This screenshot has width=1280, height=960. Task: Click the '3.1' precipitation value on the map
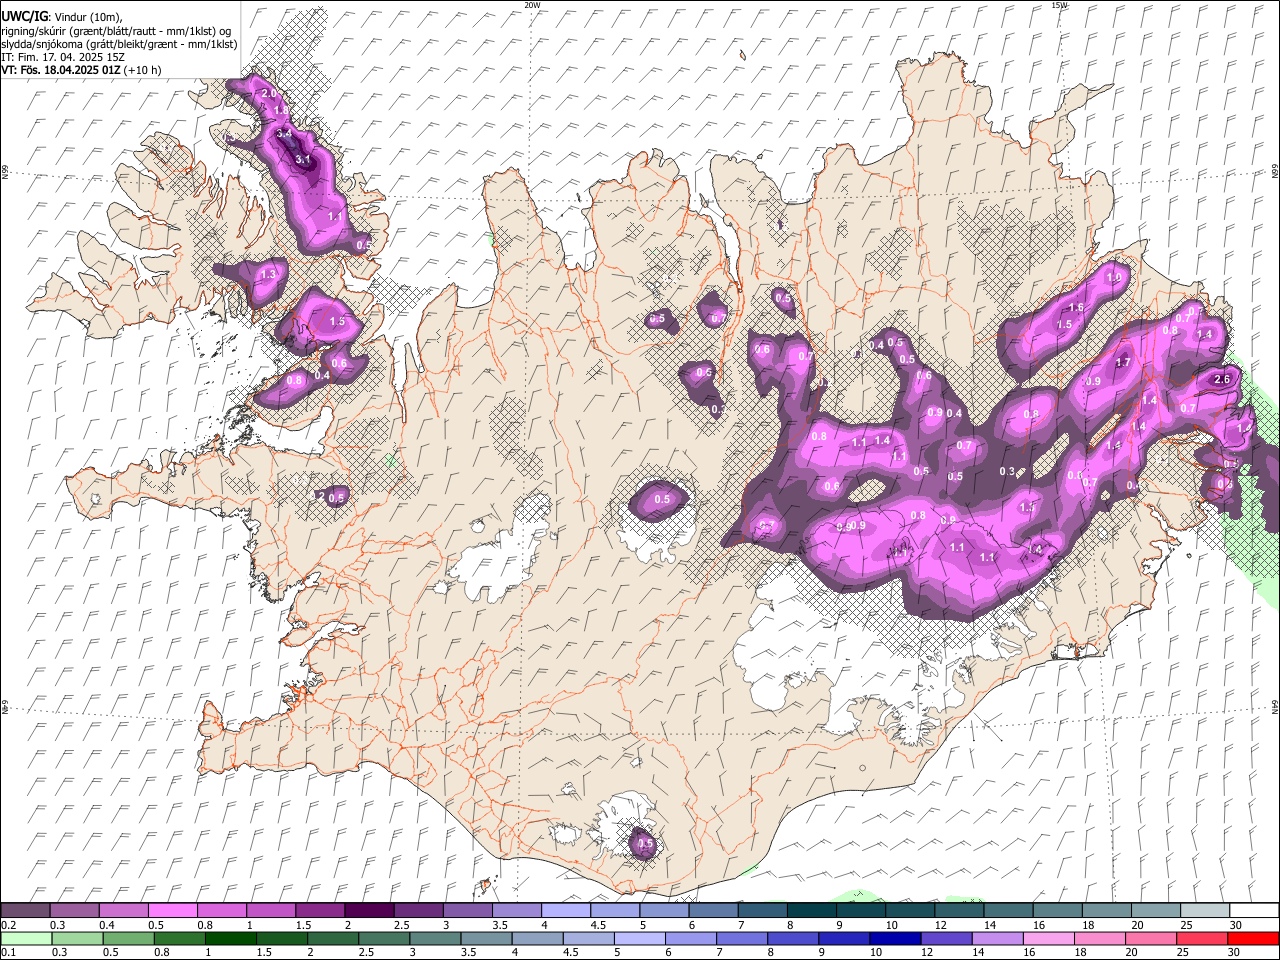coord(304,160)
